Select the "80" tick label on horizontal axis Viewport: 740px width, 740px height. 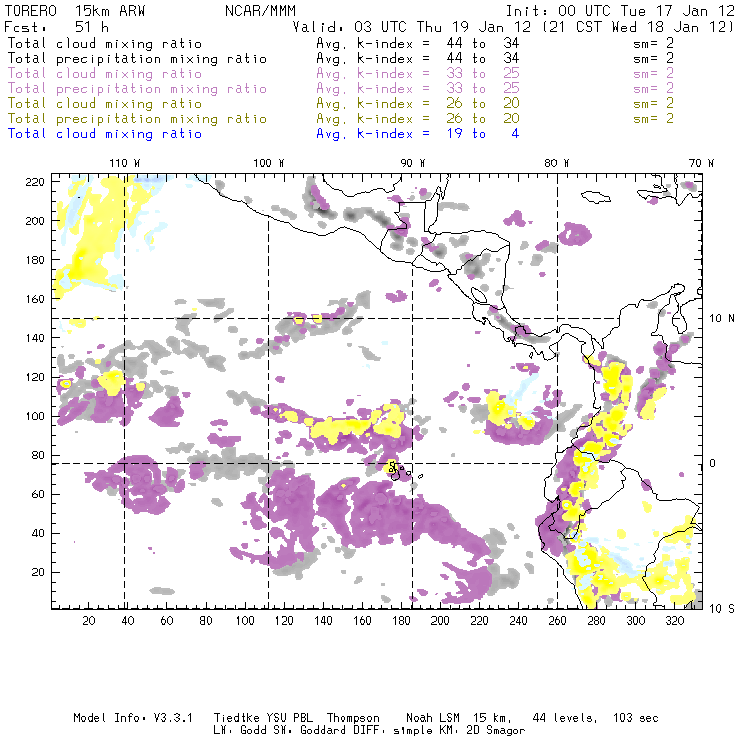(x=206, y=621)
